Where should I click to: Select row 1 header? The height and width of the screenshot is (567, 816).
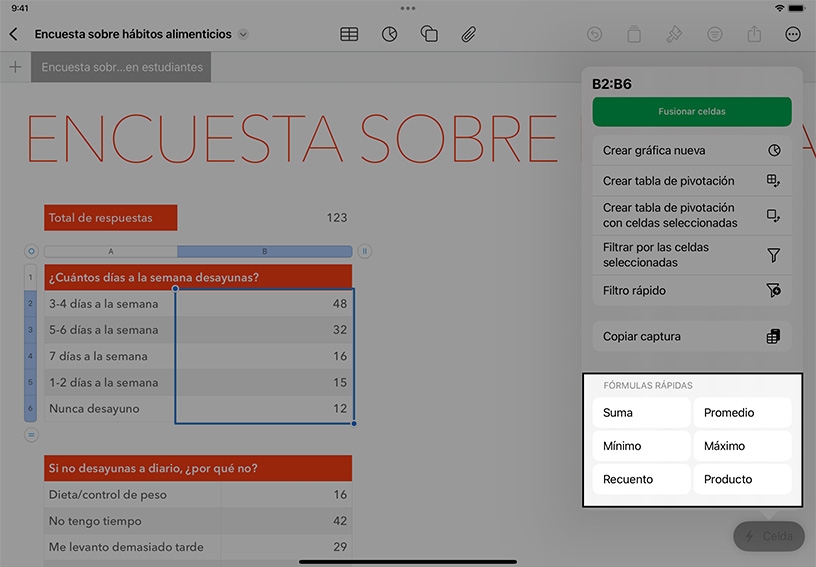(x=30, y=277)
